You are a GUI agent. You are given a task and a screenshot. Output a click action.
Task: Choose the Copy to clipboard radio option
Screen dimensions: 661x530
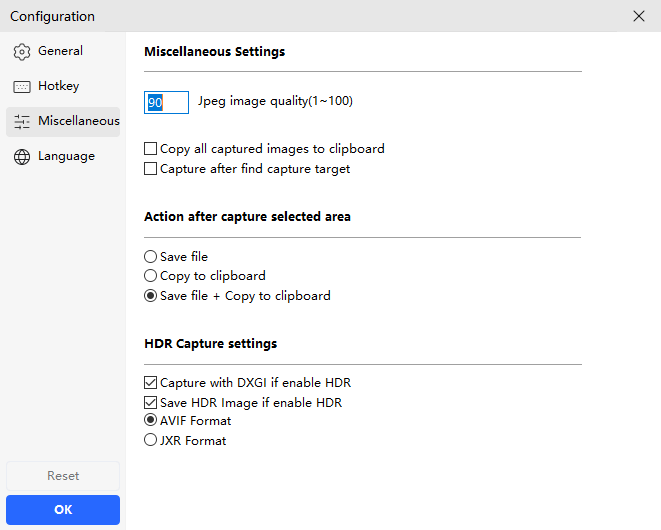(x=151, y=276)
